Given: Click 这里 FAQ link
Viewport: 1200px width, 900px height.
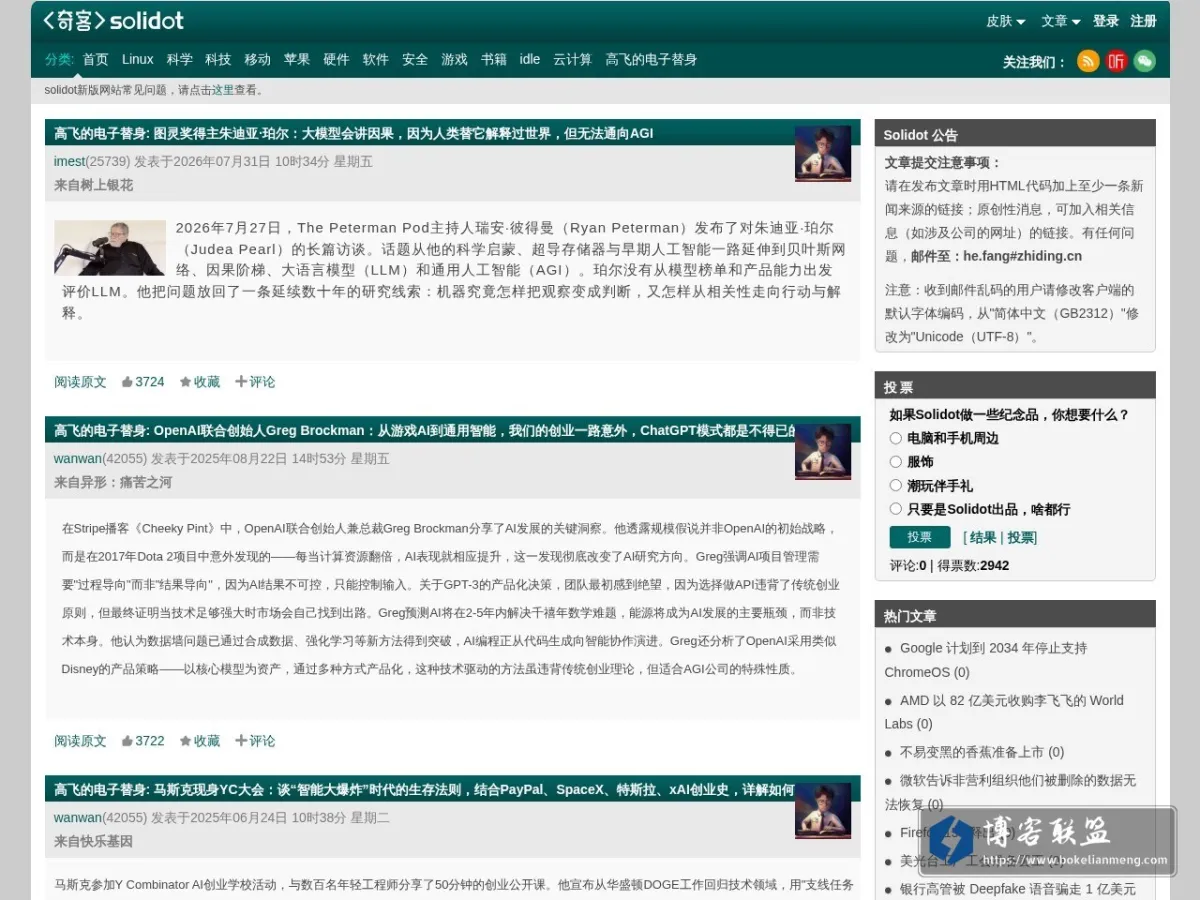Looking at the screenshot, I should point(223,90).
